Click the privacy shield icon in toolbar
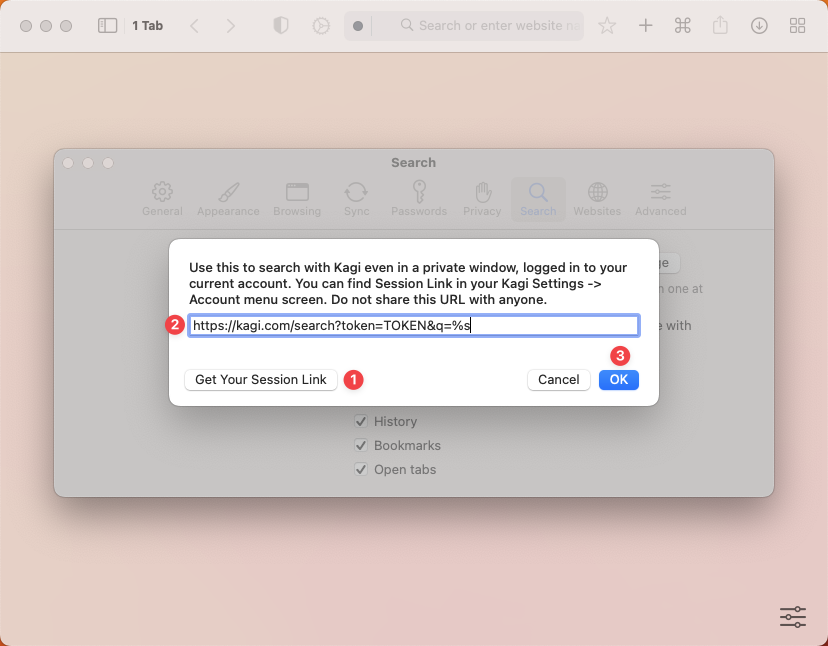 point(281,26)
